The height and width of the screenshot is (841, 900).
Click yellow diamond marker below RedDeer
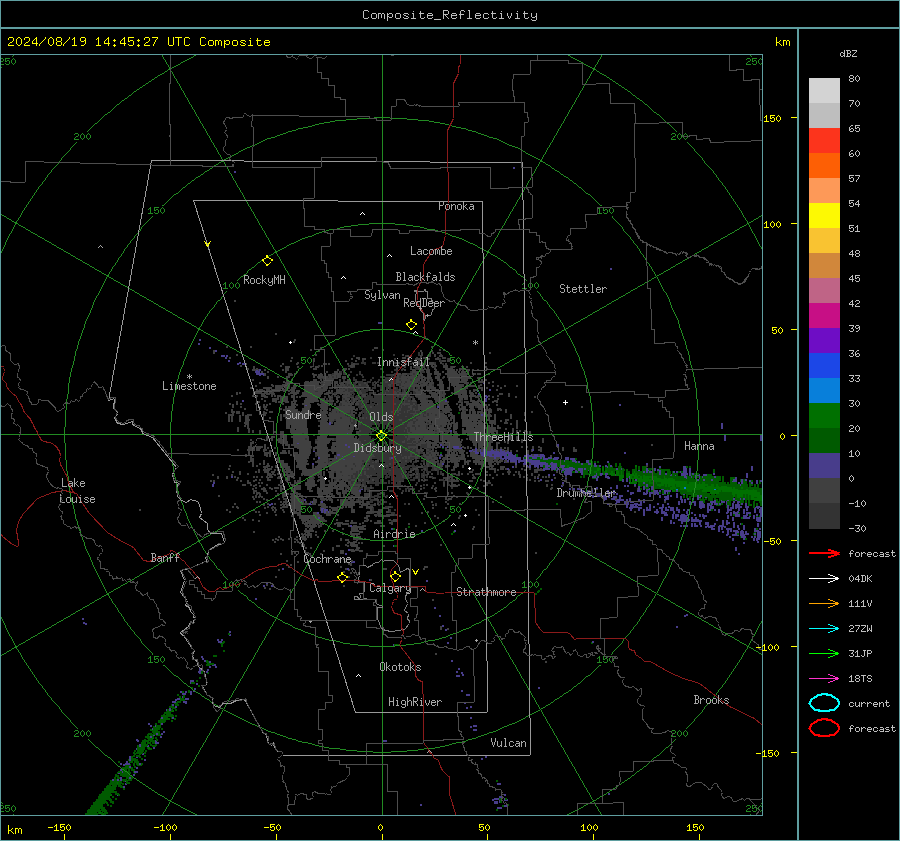point(411,325)
